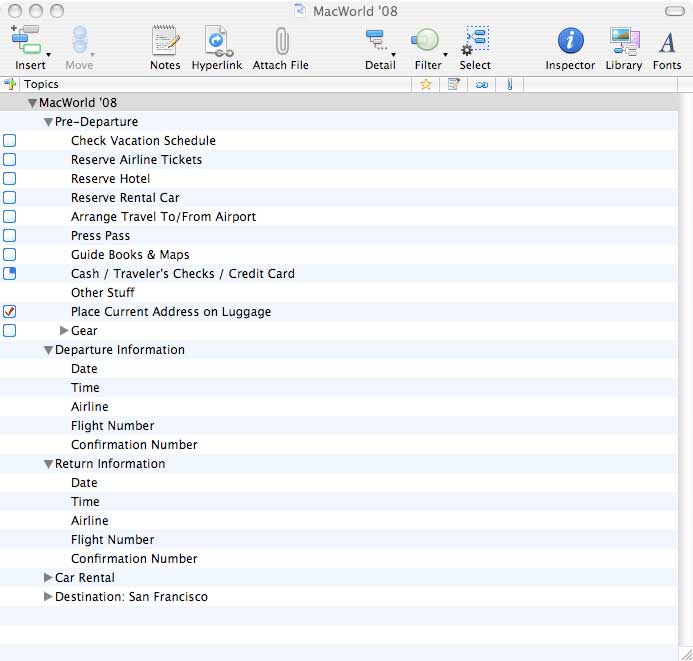Click the Filter toolbar icon
This screenshot has width=693, height=661.
tap(425, 40)
